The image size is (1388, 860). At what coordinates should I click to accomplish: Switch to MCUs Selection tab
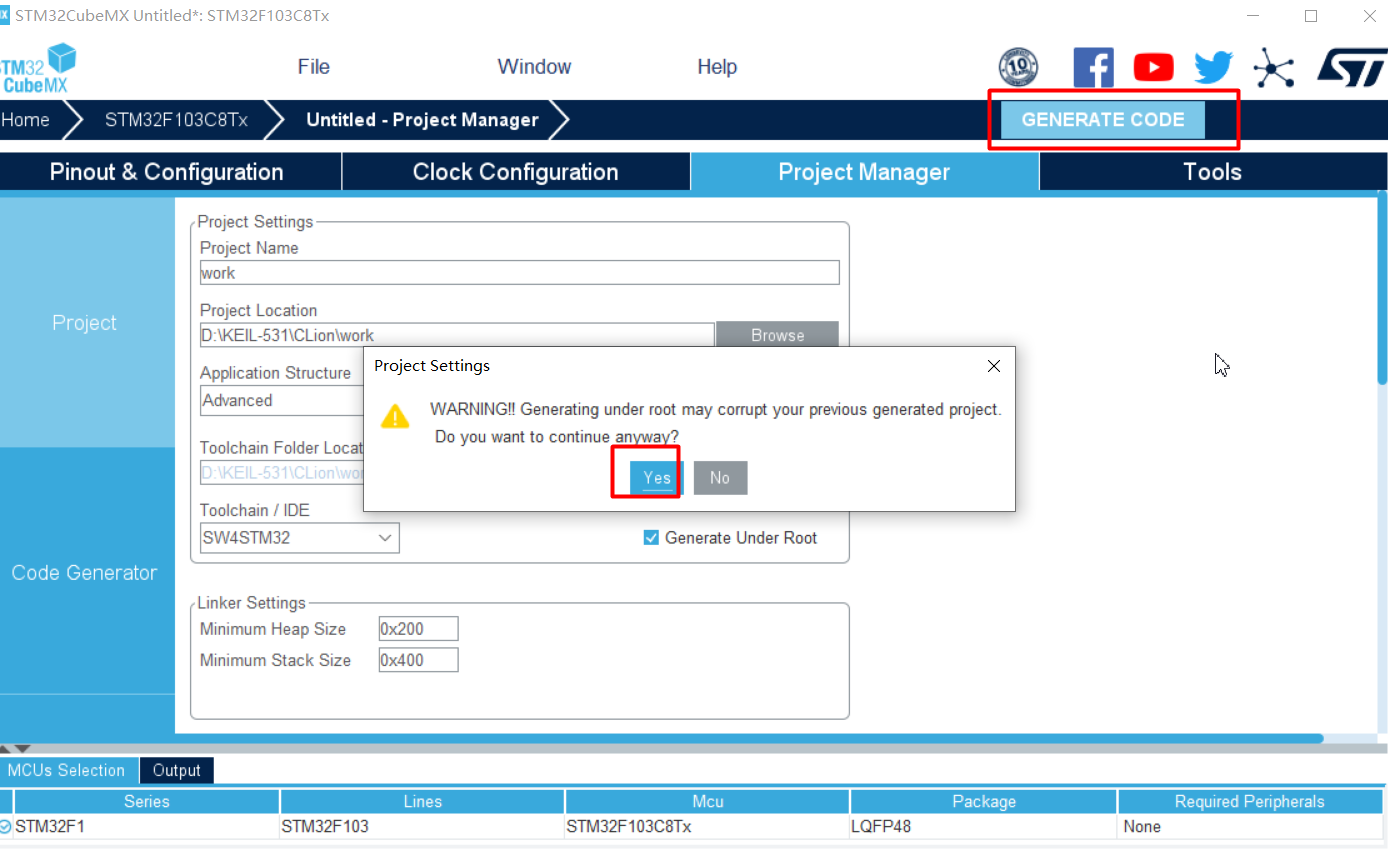click(x=68, y=770)
